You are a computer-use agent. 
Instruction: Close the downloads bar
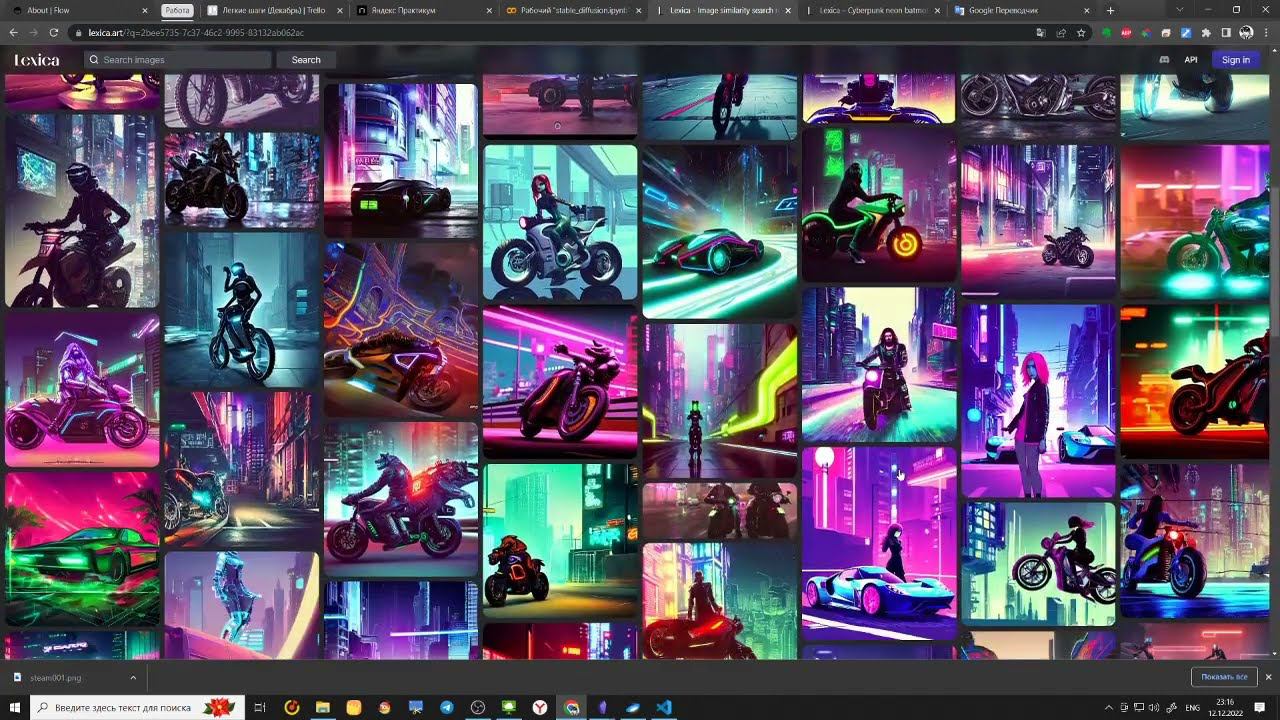tap(1268, 677)
